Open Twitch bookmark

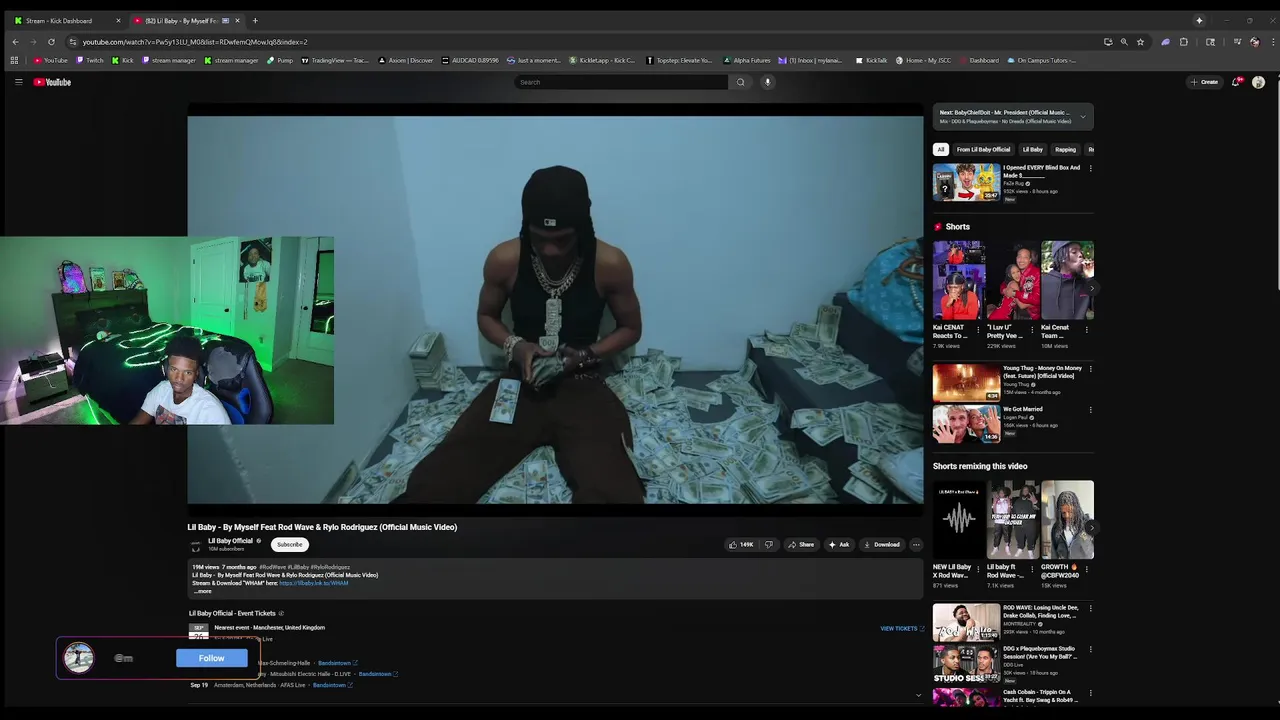pos(90,60)
